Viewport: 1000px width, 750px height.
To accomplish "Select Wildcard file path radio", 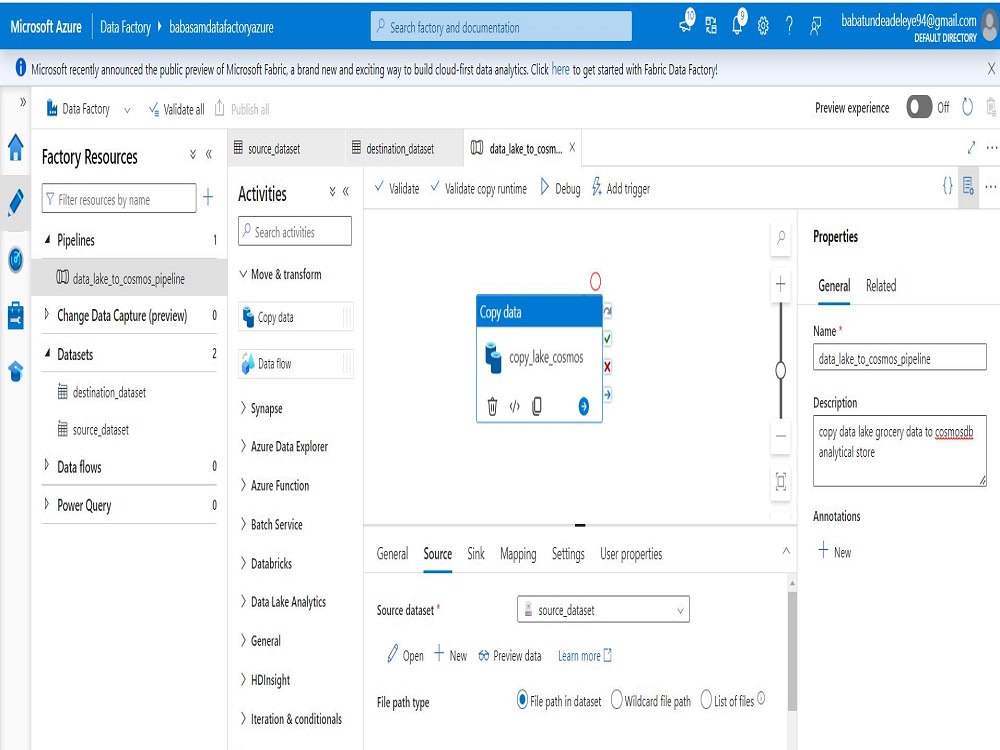I will pyautogui.click(x=616, y=700).
